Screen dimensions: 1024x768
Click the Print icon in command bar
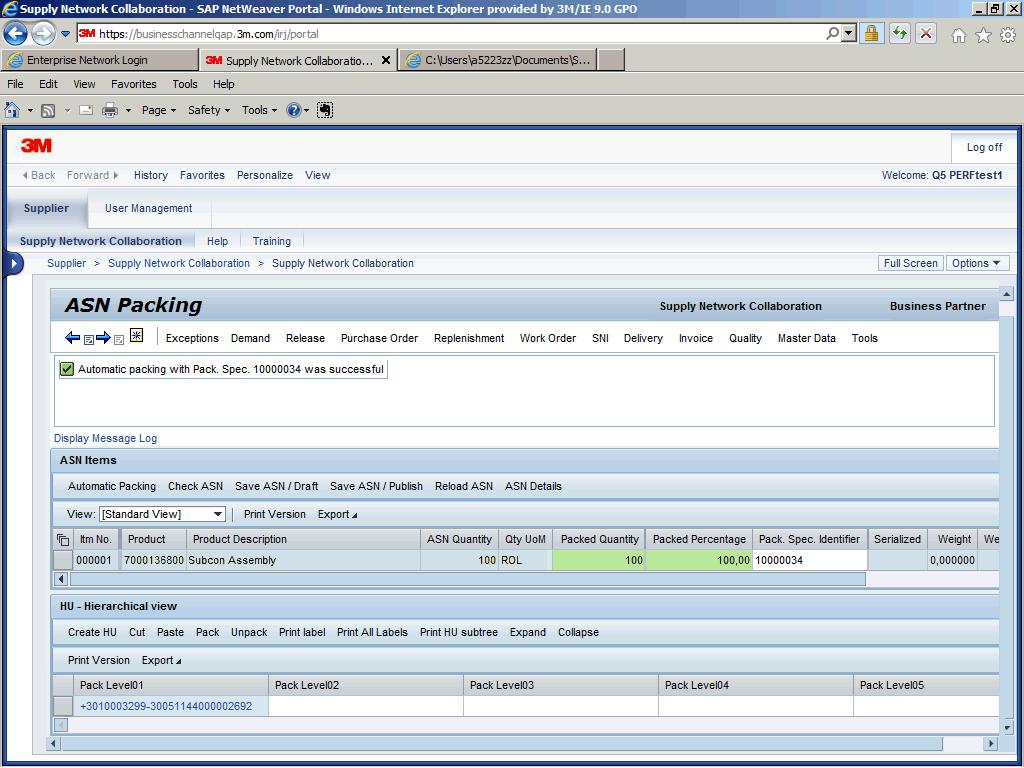[110, 110]
